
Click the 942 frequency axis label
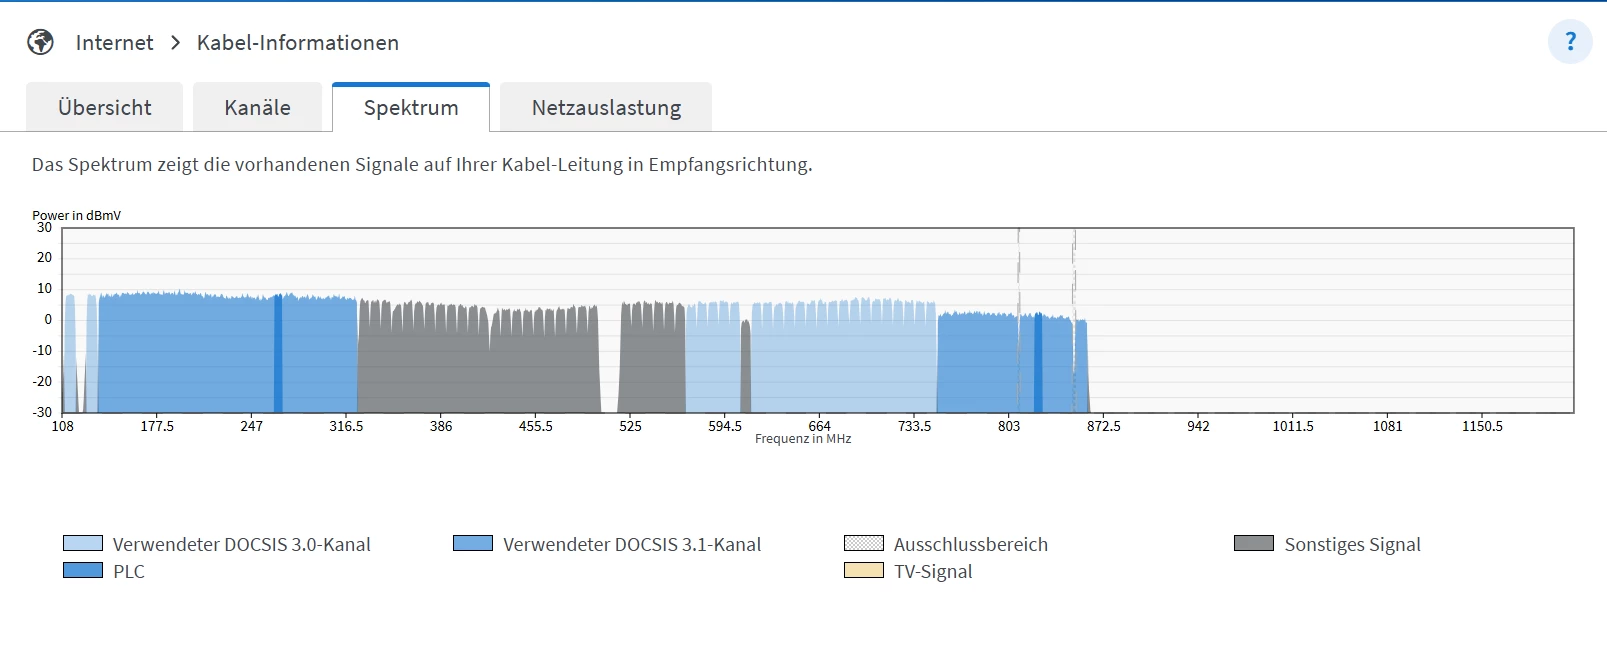click(1198, 426)
